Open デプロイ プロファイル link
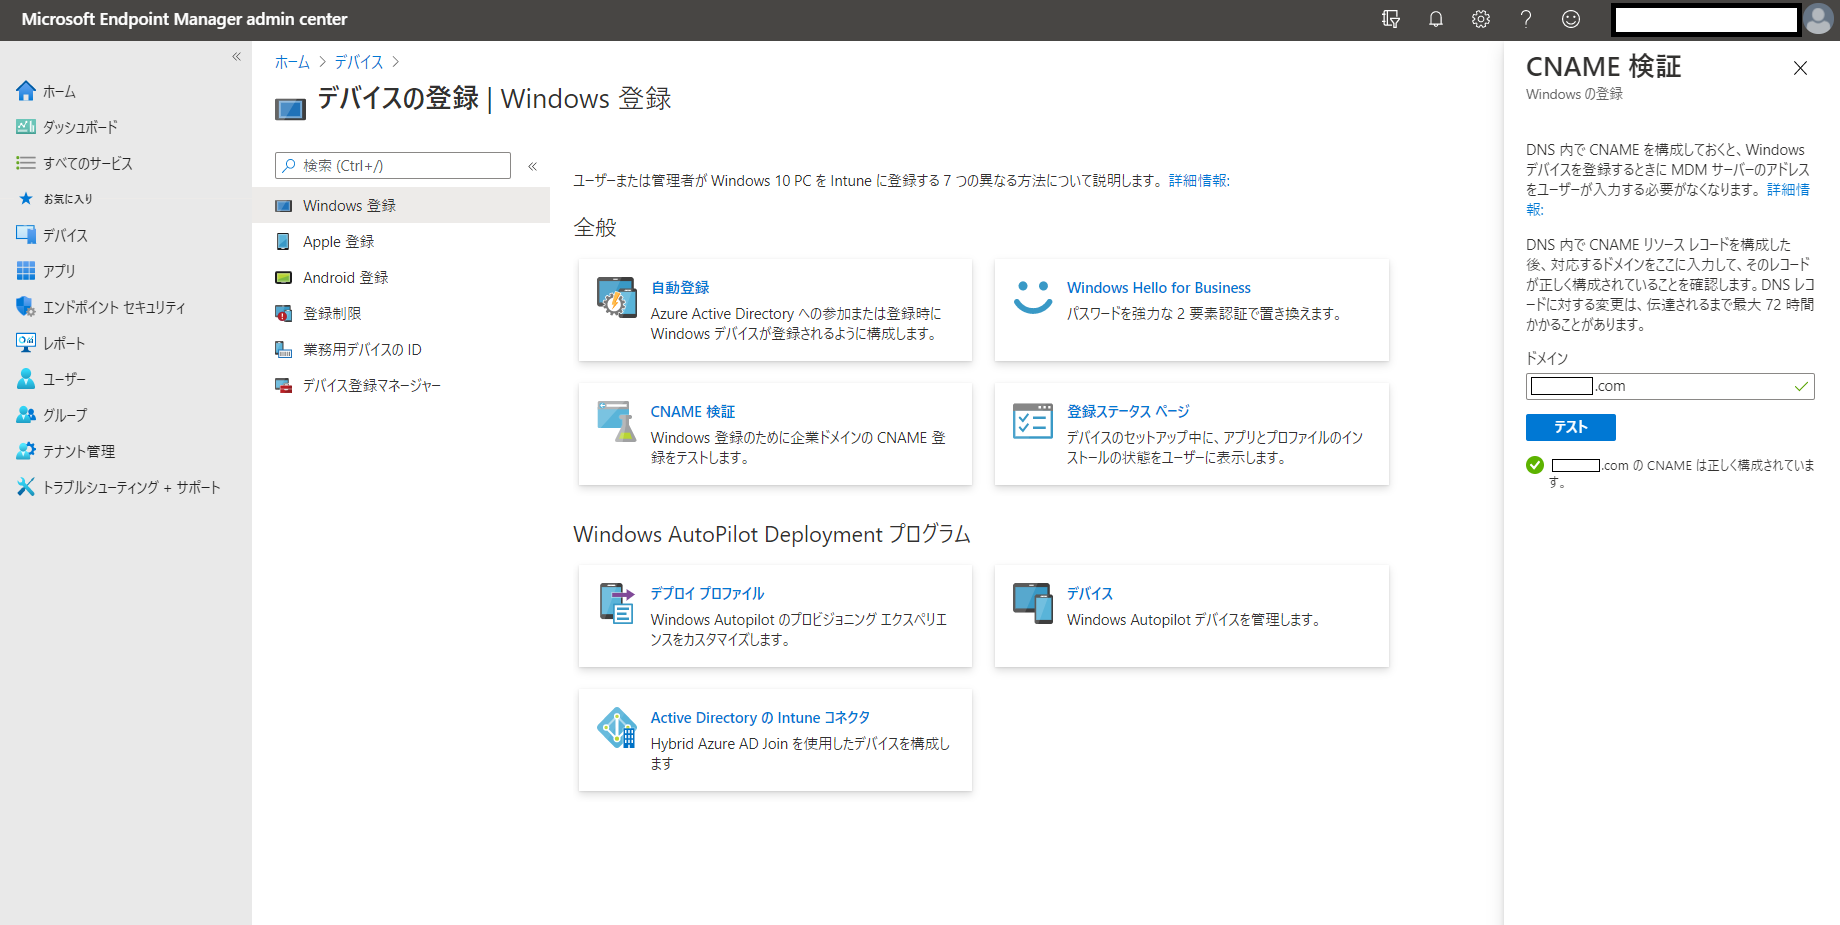 point(707,594)
